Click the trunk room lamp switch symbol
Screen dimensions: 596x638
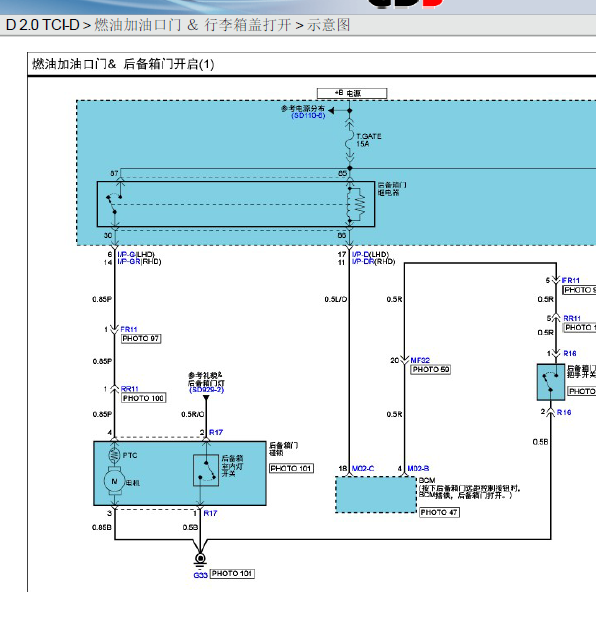tap(206, 470)
